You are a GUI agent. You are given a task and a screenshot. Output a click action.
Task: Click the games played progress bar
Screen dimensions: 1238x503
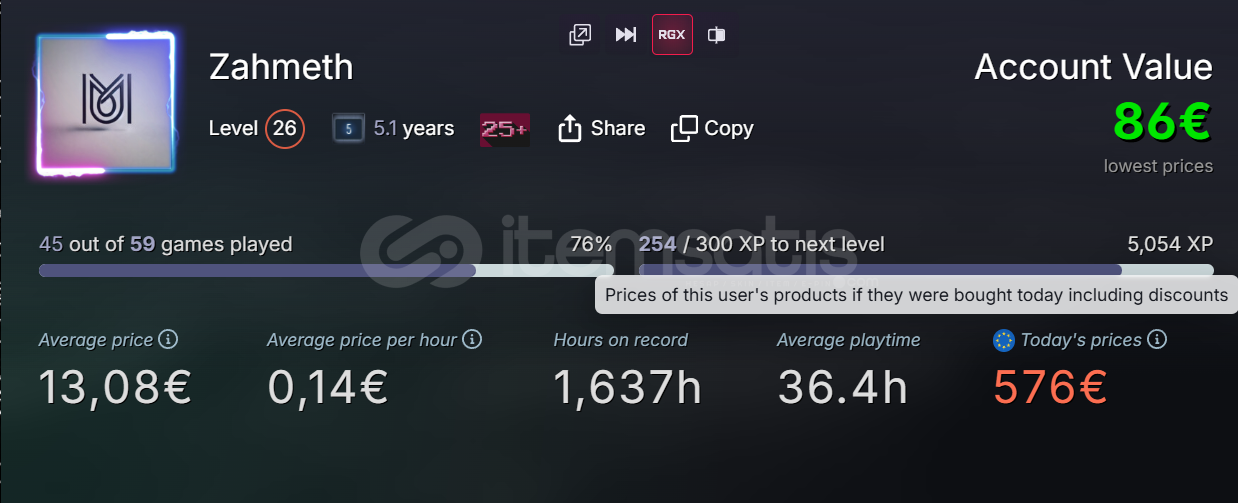(x=325, y=270)
